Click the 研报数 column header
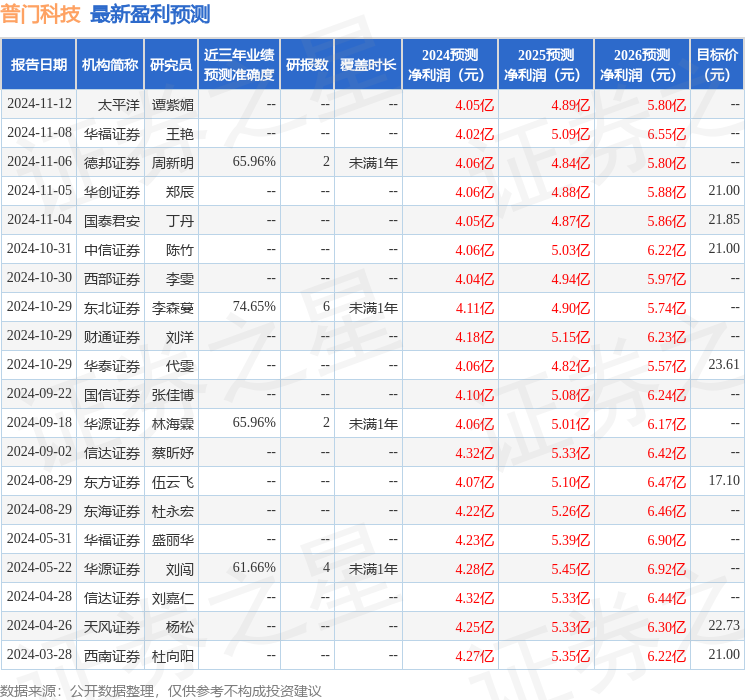Image resolution: width=745 pixels, height=700 pixels. point(307,65)
